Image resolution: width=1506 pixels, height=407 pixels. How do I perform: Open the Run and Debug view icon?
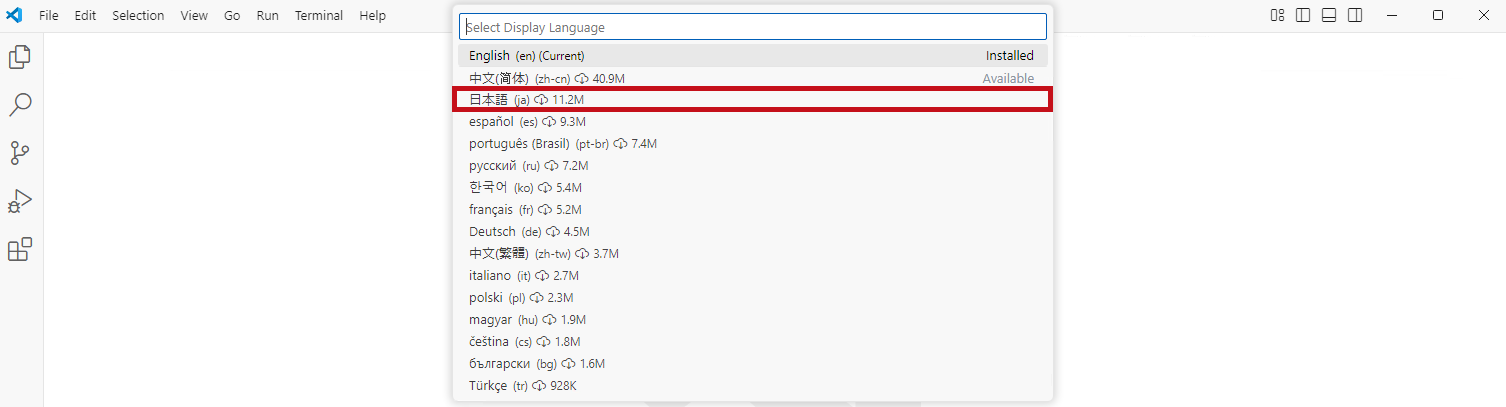[20, 201]
